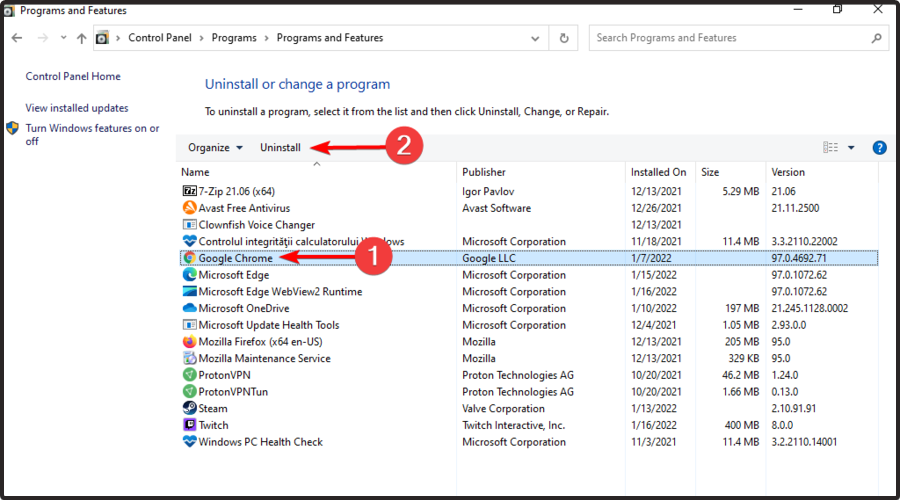Screen dimensions: 900x500
Task: Click the ProtonVPN icon
Action: (x=190, y=375)
